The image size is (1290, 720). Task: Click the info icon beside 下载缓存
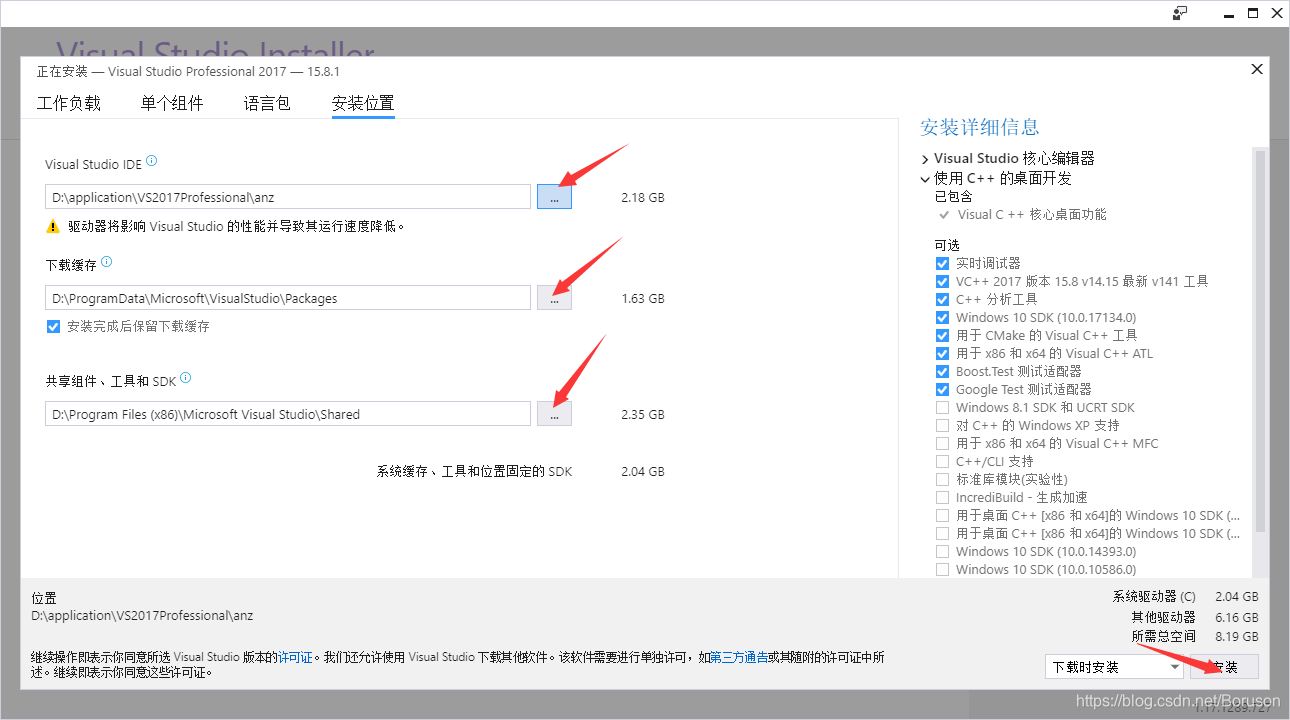[x=107, y=262]
